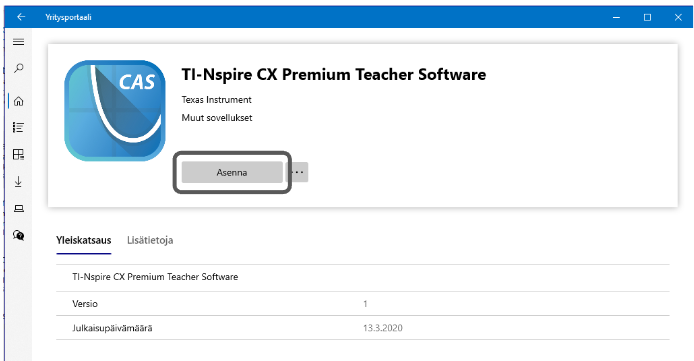Open search with the magnifier icon
Viewport: 694px width, 361px height.
pyautogui.click(x=19, y=69)
